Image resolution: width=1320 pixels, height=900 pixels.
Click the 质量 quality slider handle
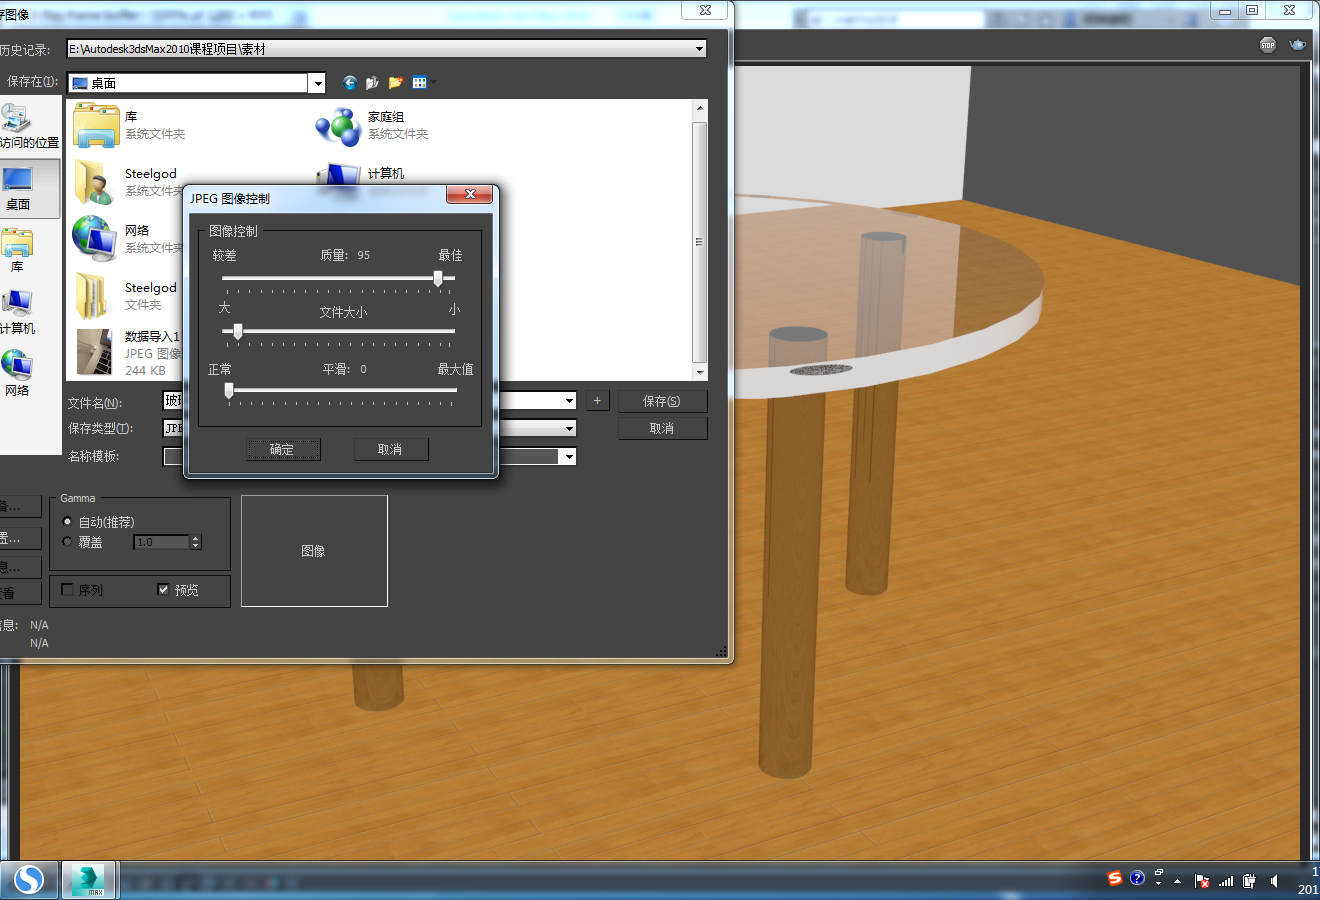(438, 278)
